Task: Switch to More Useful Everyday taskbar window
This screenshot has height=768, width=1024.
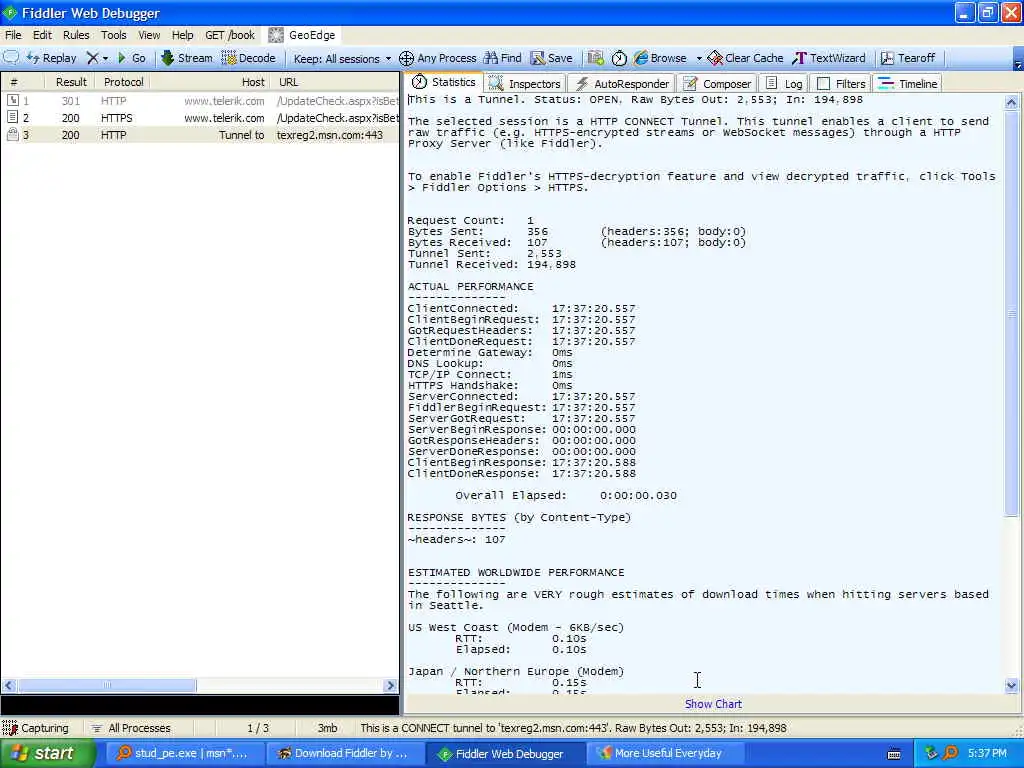Action: (664, 753)
